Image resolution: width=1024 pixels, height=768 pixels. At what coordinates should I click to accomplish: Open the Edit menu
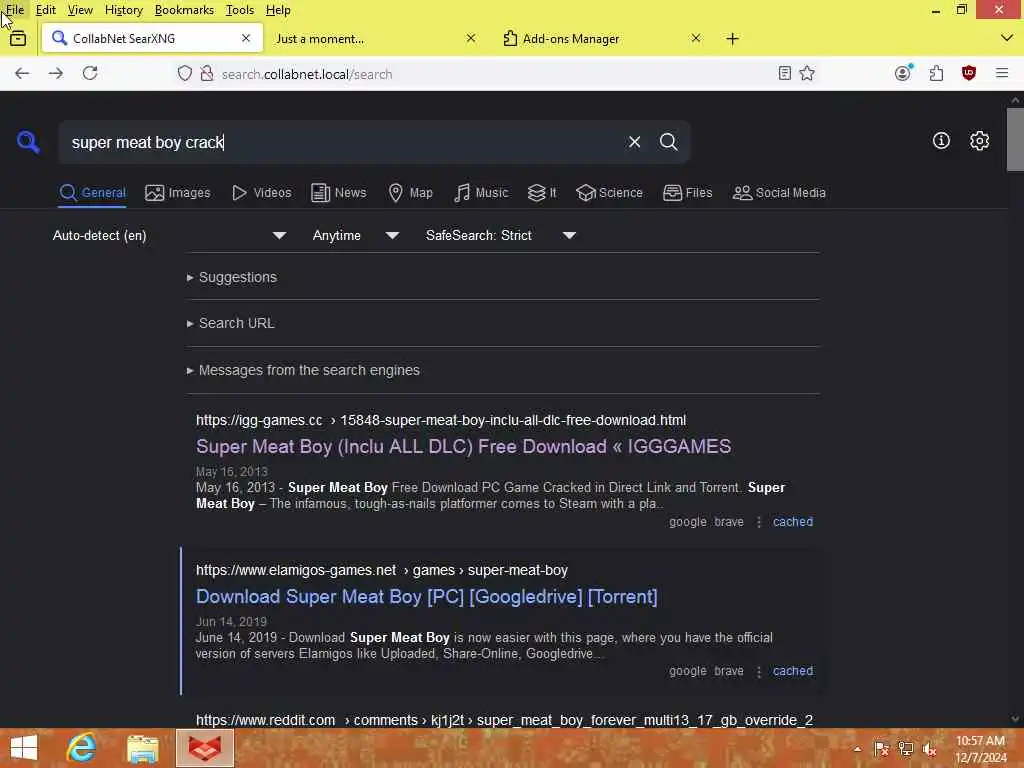click(45, 10)
